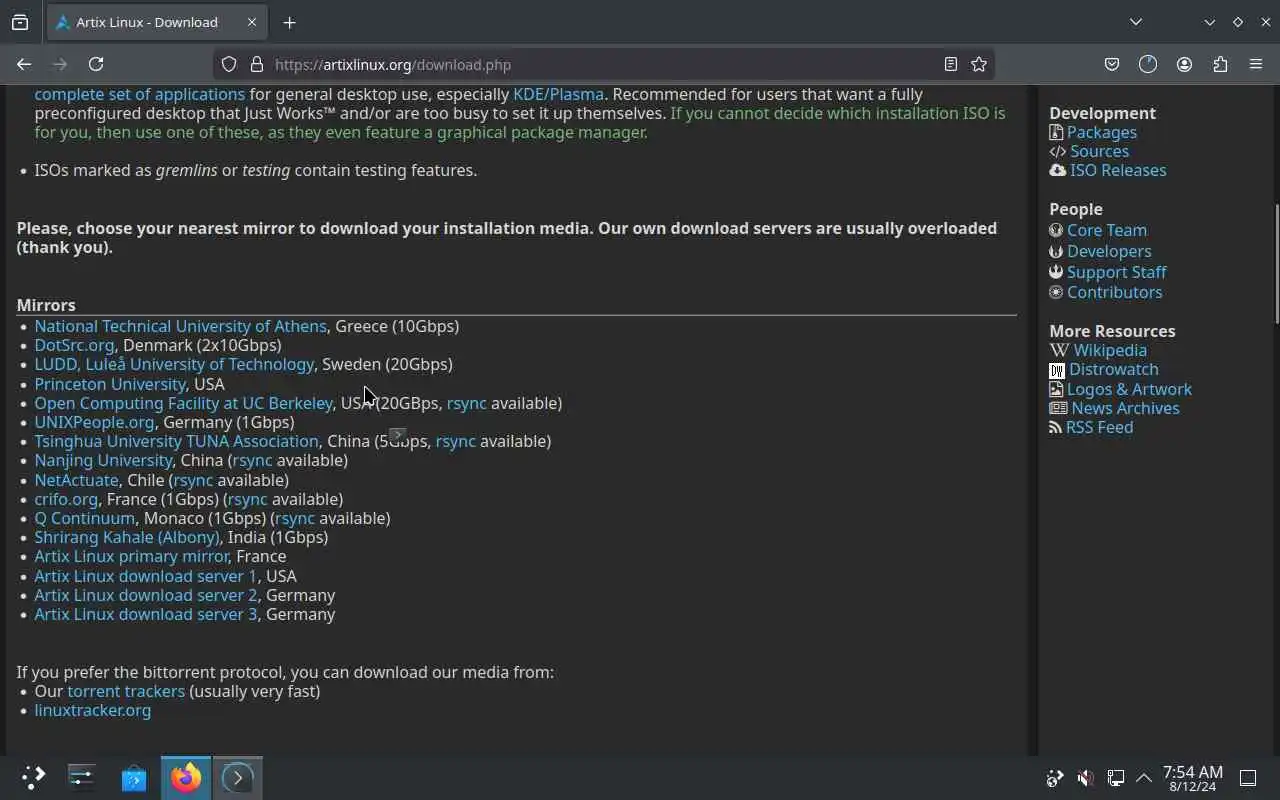Open Logos & Artwork sidebar link
The image size is (1280, 800).
click(x=1129, y=389)
